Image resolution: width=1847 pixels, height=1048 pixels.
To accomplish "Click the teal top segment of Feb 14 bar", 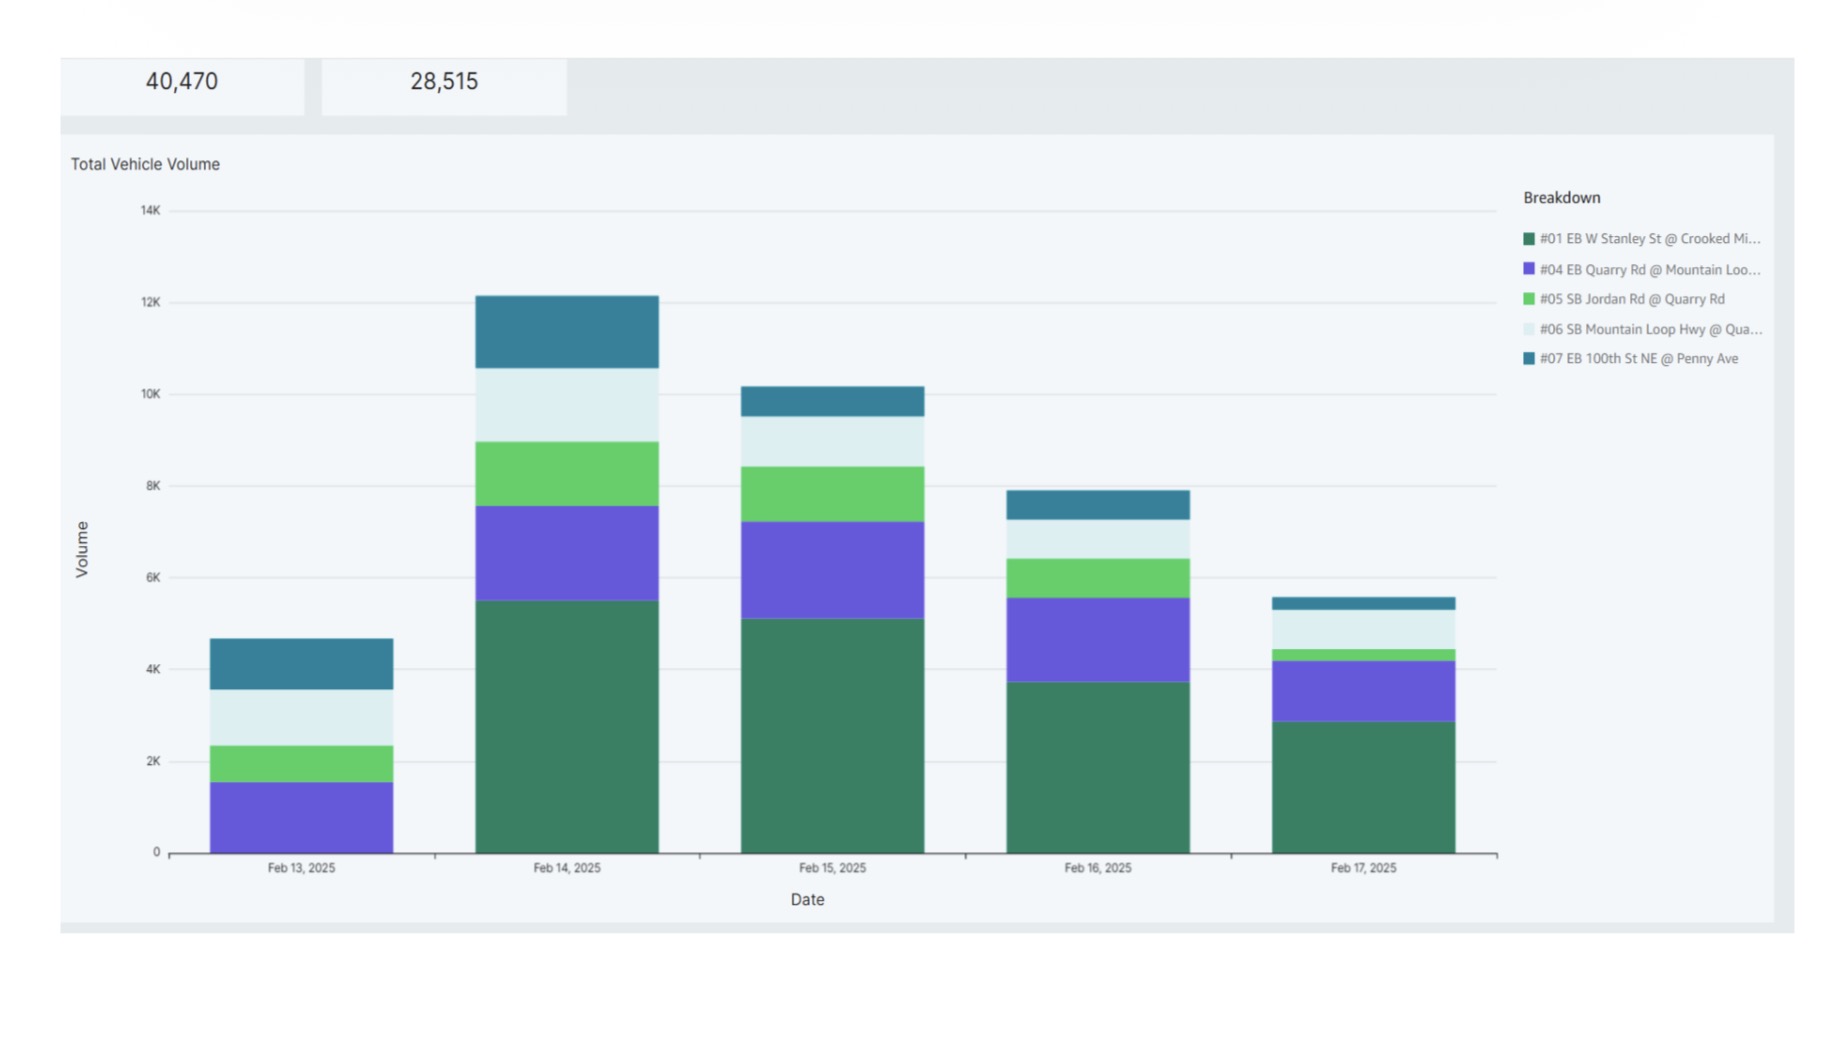I will coord(567,332).
